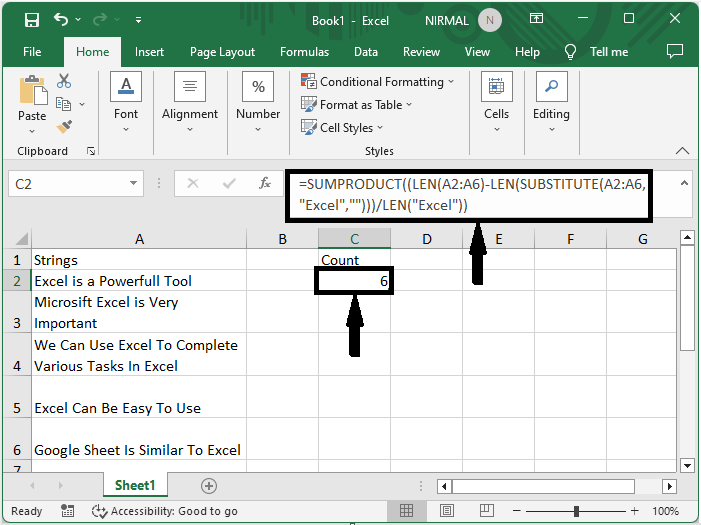The width and height of the screenshot is (701, 525).
Task: Open the Cells group button
Action: pyautogui.click(x=496, y=102)
